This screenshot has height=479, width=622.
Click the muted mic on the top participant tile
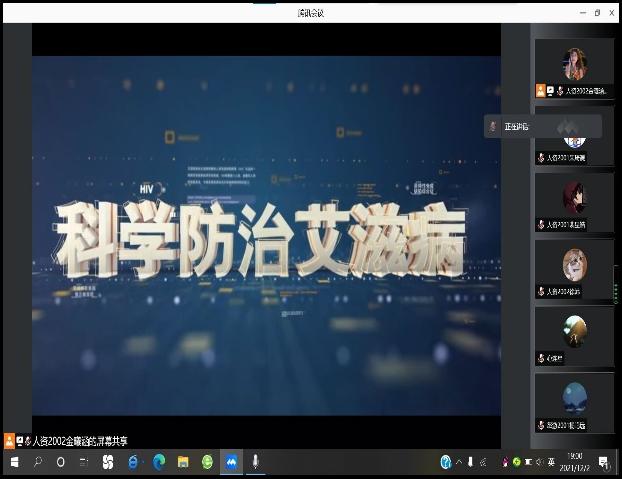[563, 90]
